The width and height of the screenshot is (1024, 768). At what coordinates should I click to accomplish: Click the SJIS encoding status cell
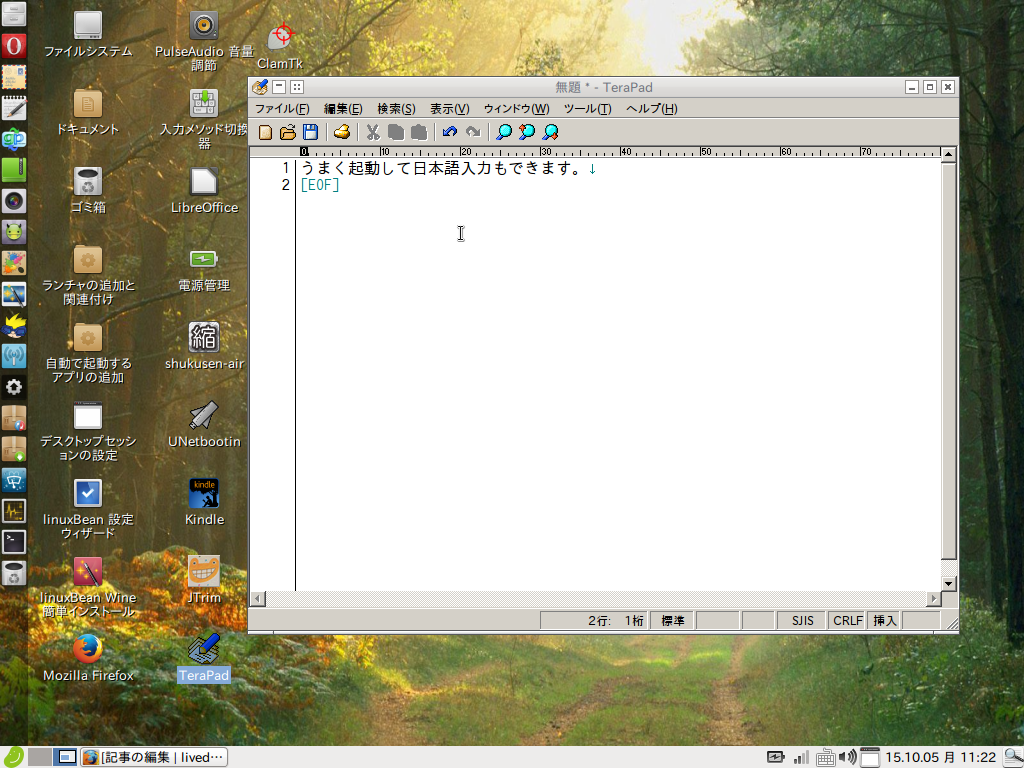click(x=802, y=620)
